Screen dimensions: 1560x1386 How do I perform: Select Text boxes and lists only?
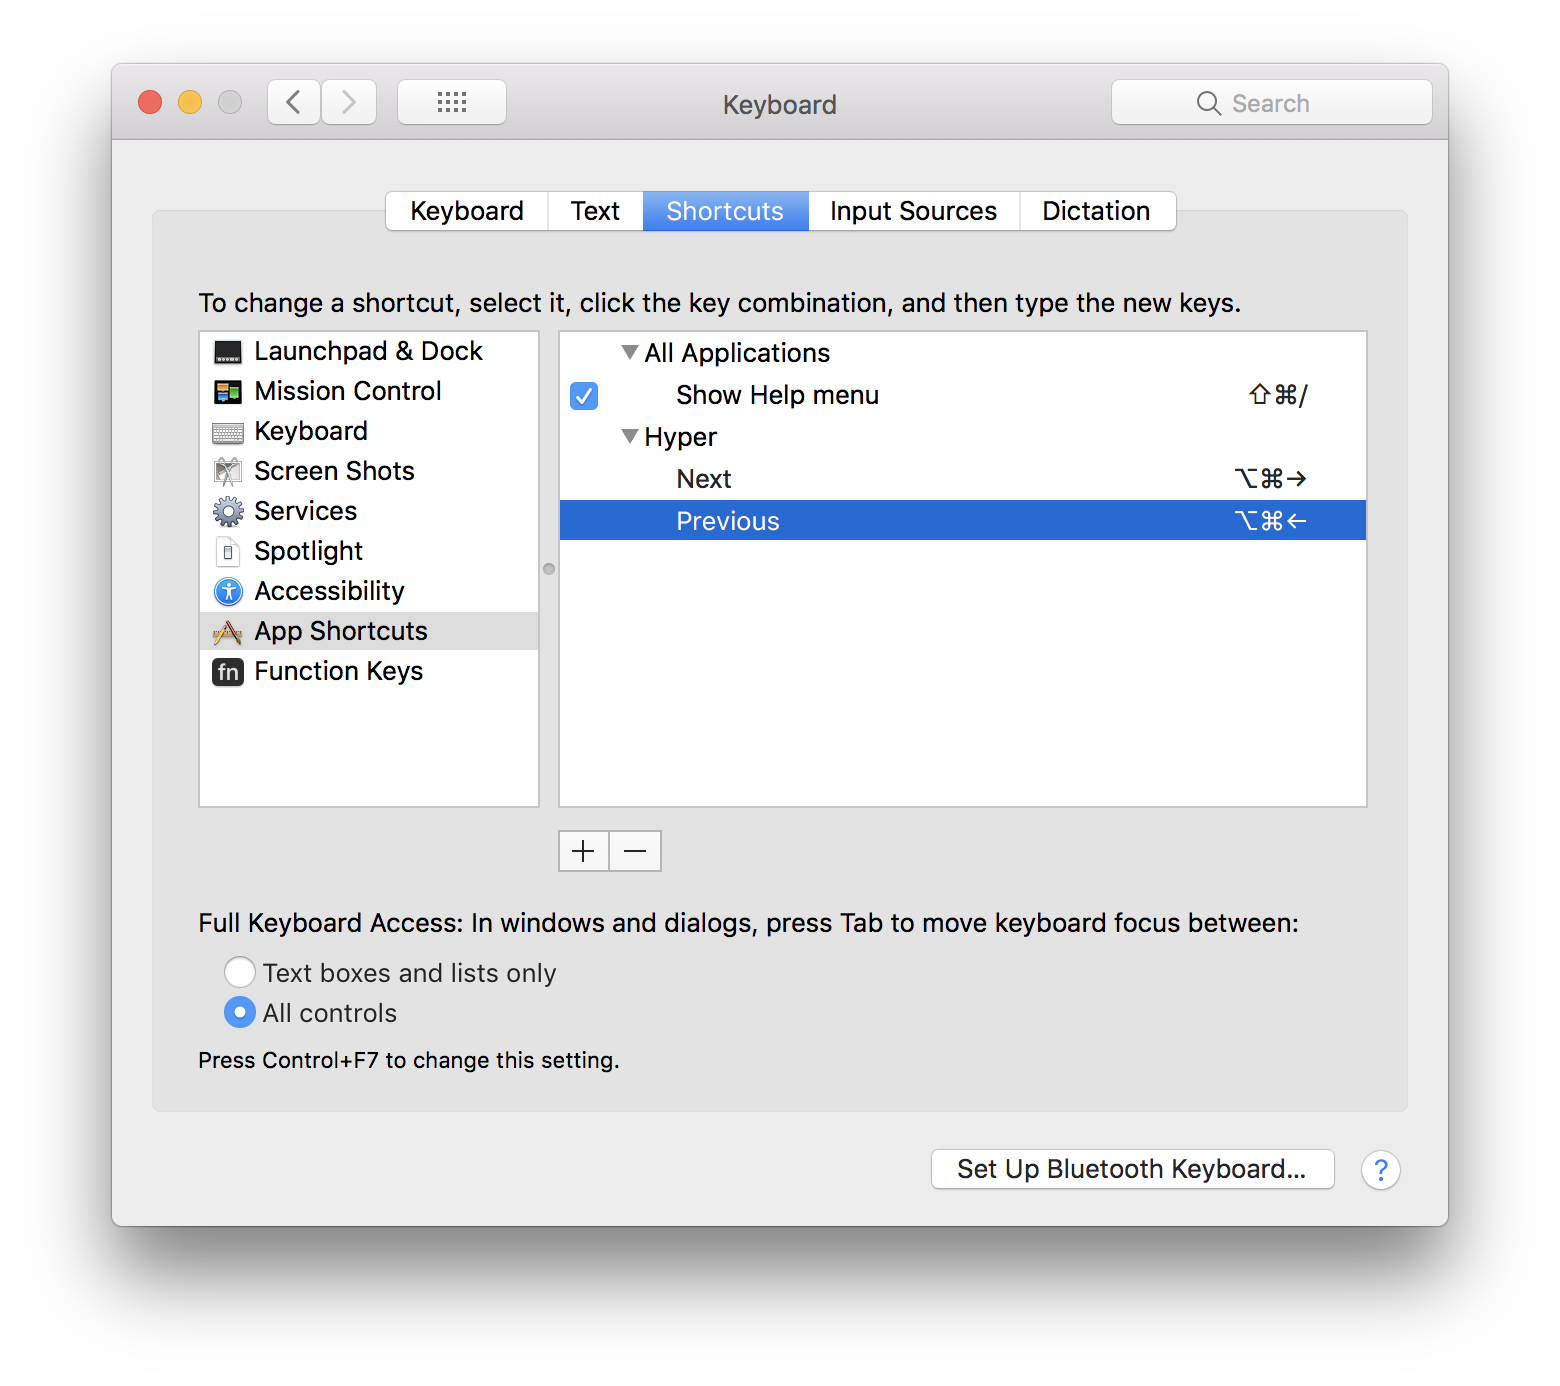pyautogui.click(x=240, y=972)
